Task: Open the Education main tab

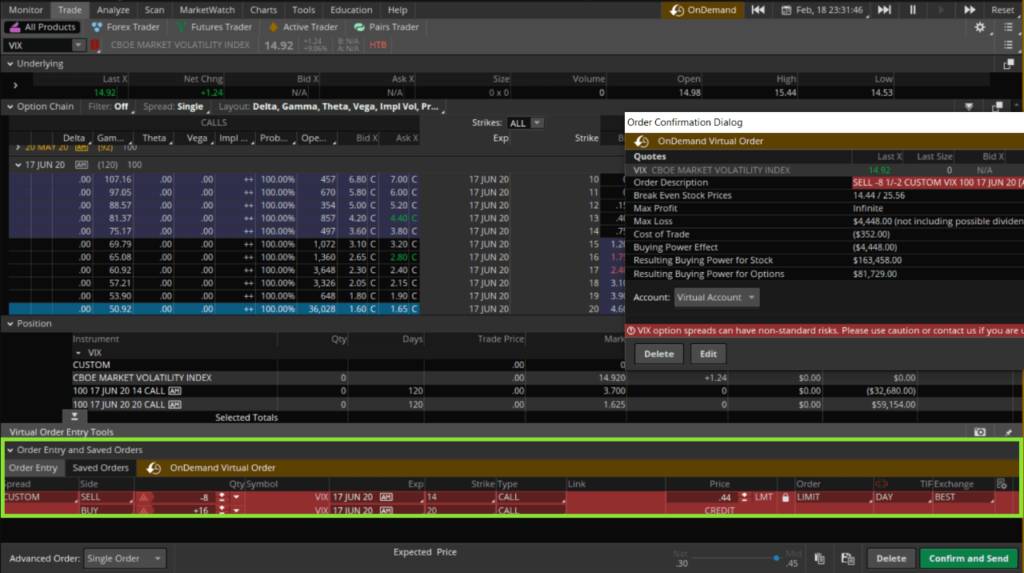Action: tap(351, 10)
